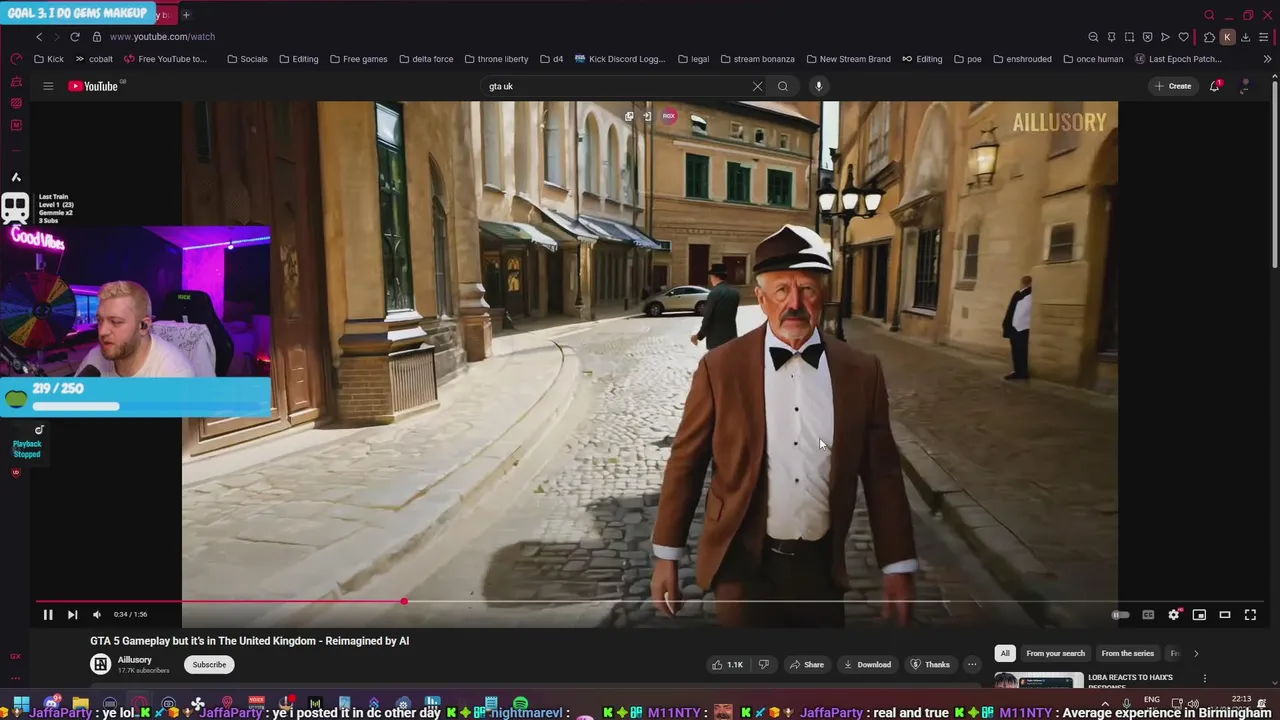Open options for LOBA REACTS video
Viewport: 1280px width, 720px height.
[1204, 678]
